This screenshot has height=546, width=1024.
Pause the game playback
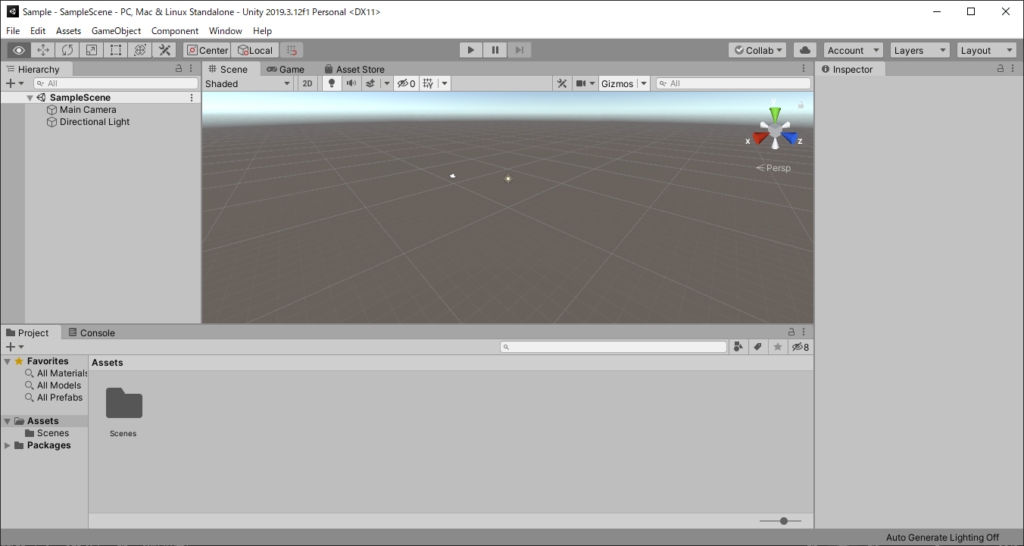click(495, 50)
